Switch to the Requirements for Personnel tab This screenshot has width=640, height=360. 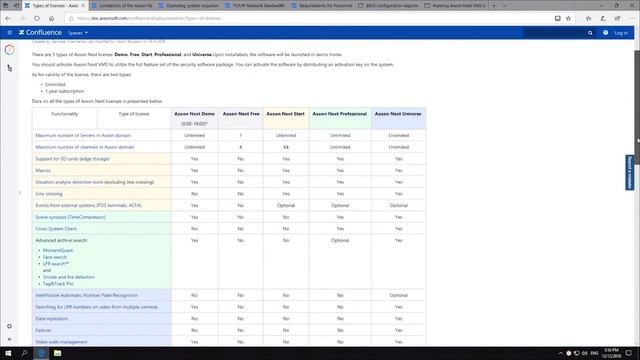322,6
